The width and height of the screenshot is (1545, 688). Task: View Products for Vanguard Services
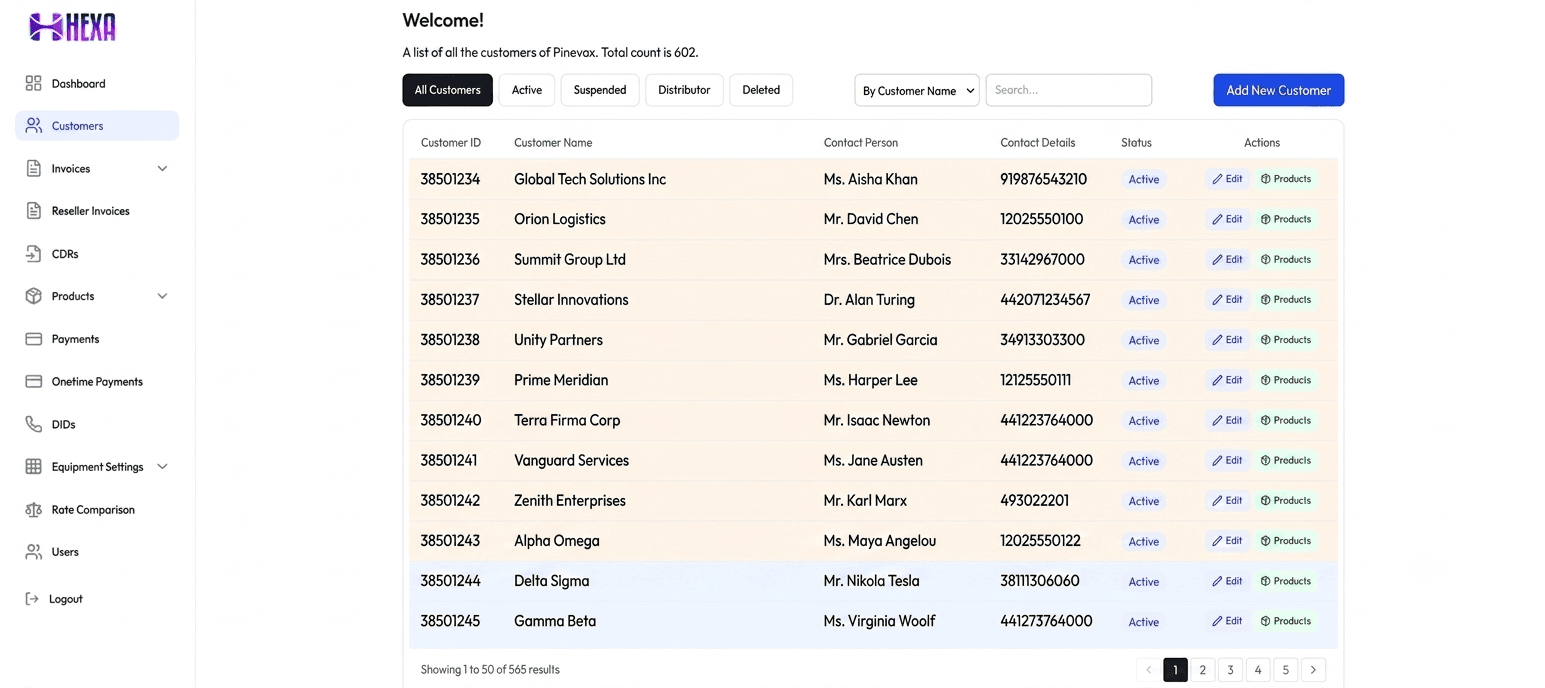coord(1285,460)
